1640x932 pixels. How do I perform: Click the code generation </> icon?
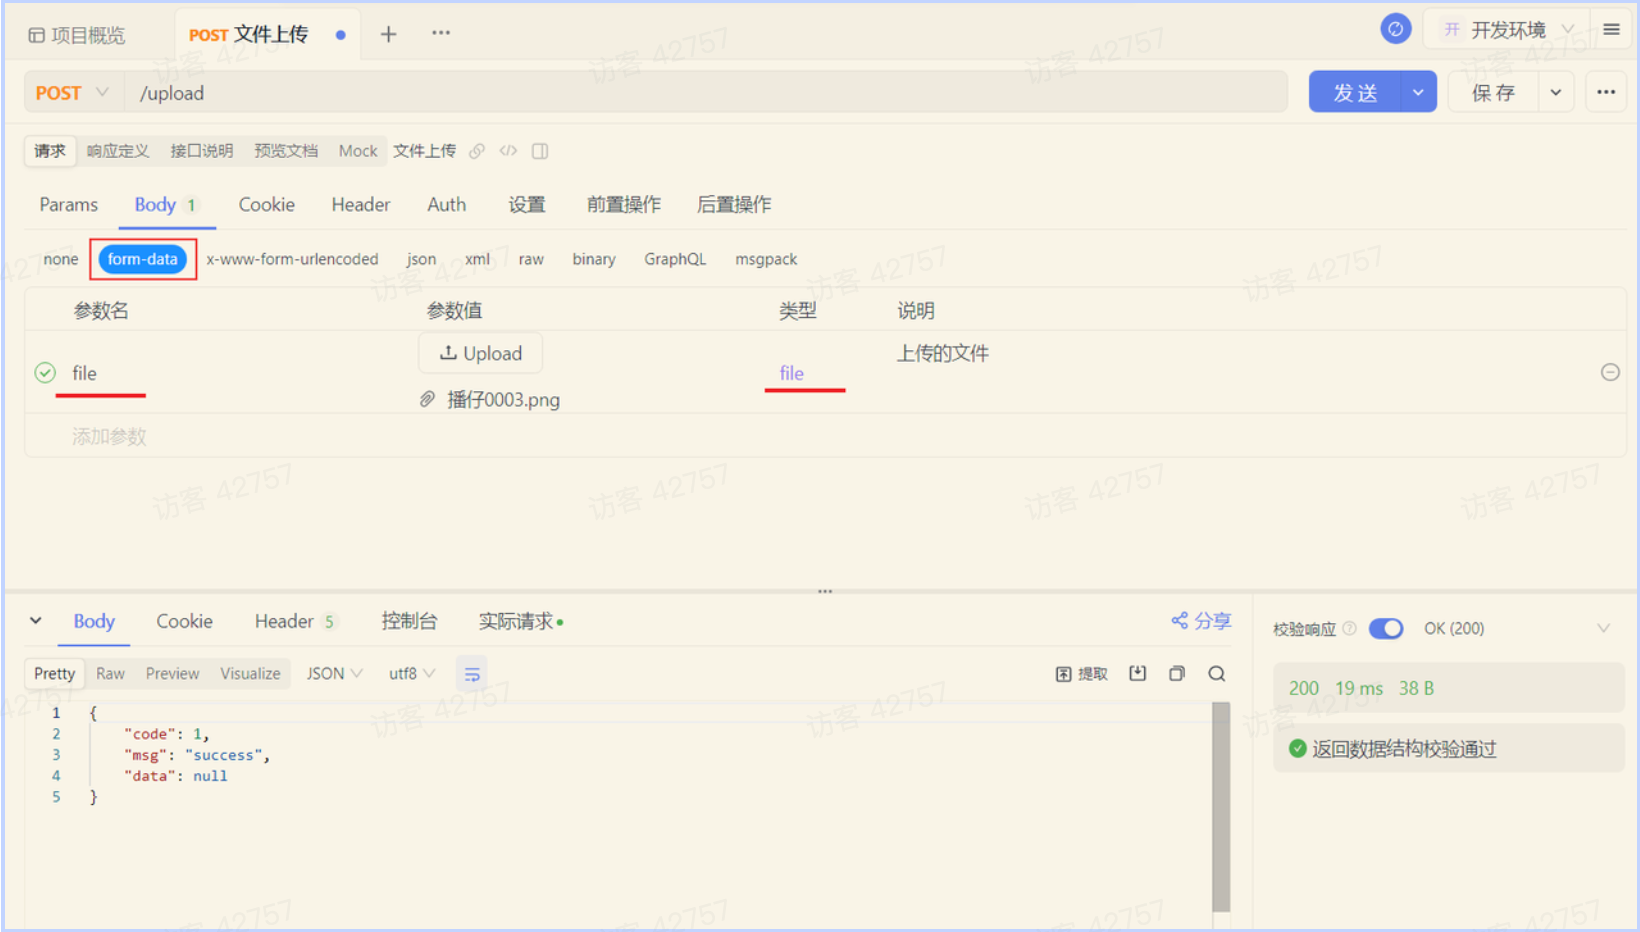pyautogui.click(x=508, y=150)
